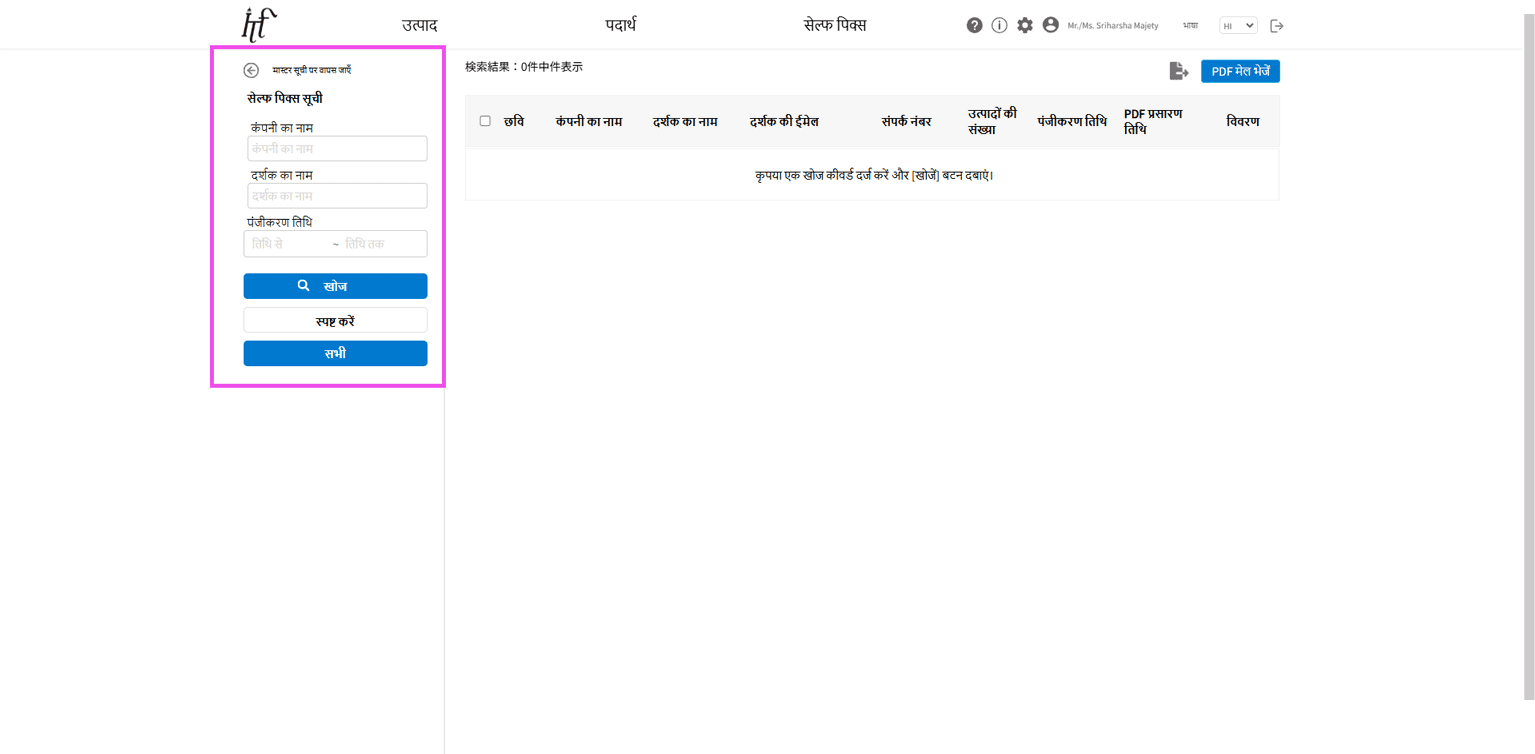Viewport: 1535px width, 754px height.
Task: Click the छवि column header
Action: [x=514, y=121]
